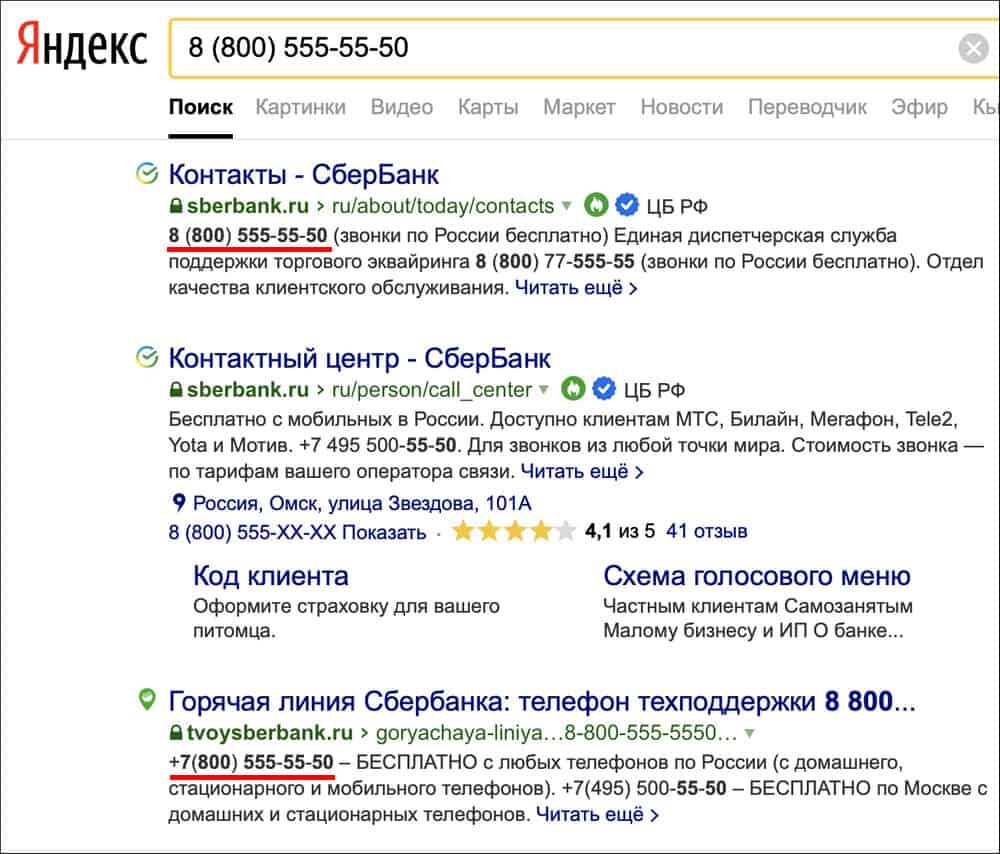Open the 41 отзыв reviews link
This screenshot has width=1000, height=854.
tap(706, 531)
